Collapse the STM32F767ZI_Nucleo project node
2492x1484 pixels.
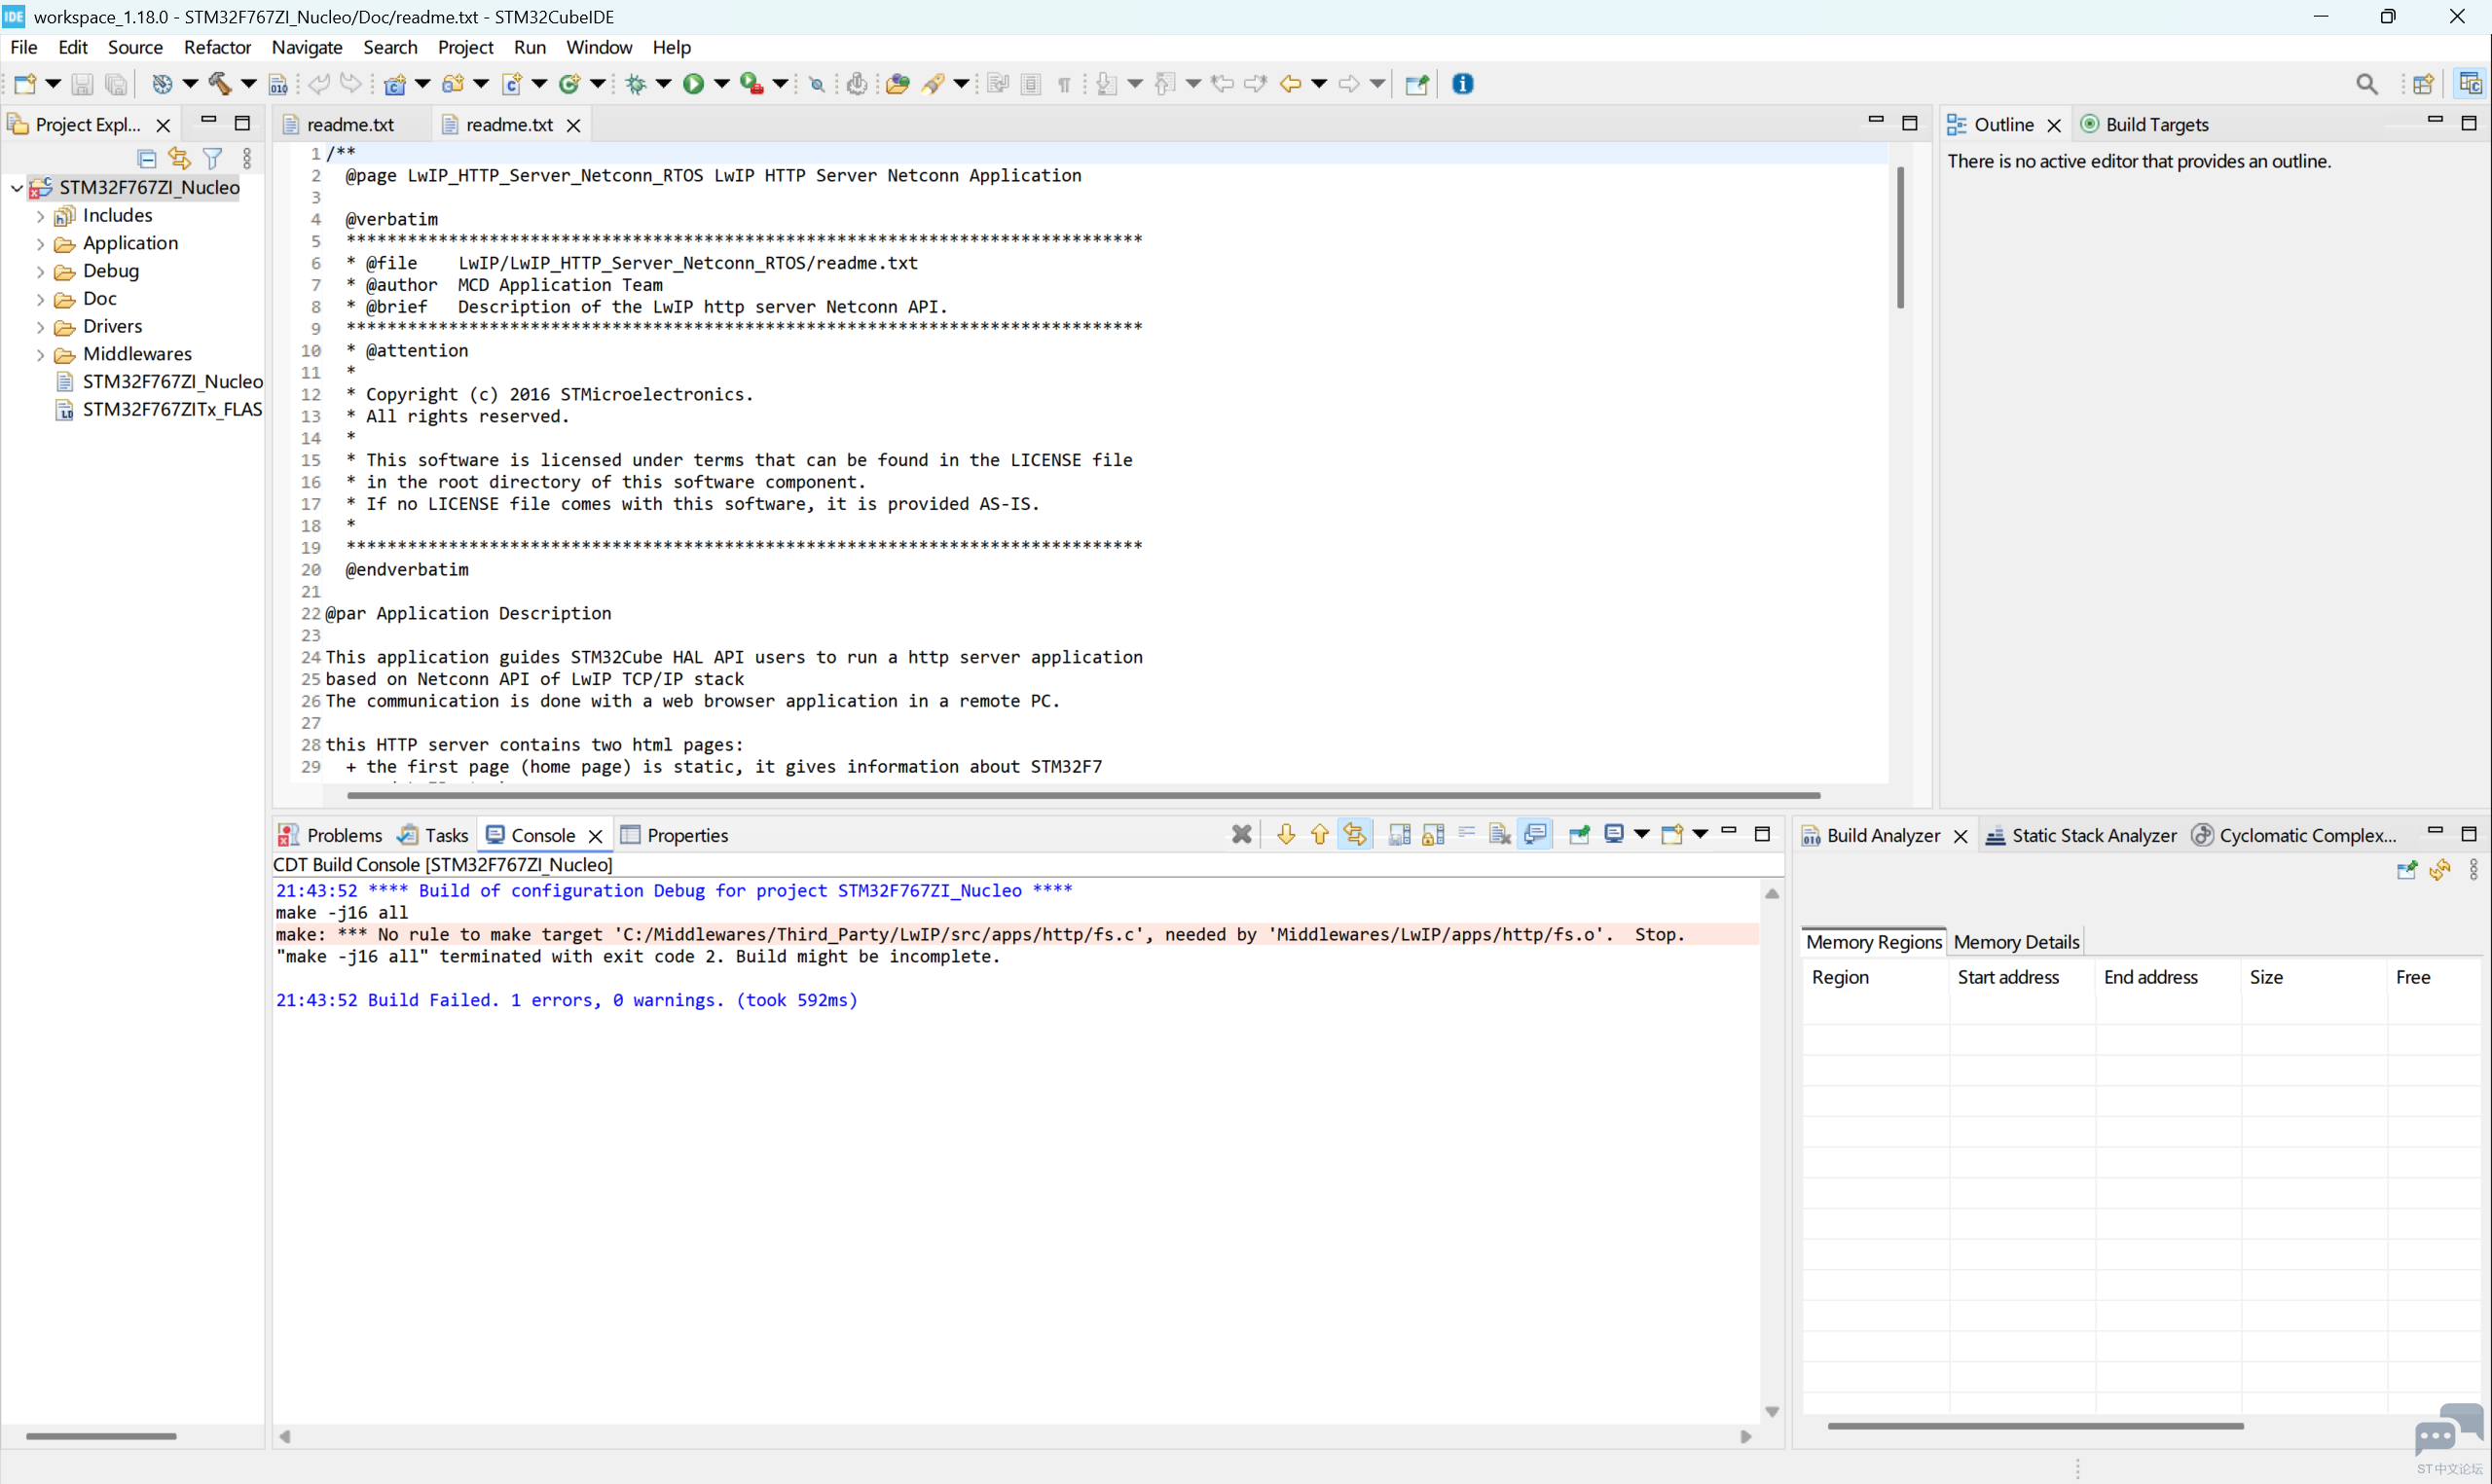(x=17, y=188)
